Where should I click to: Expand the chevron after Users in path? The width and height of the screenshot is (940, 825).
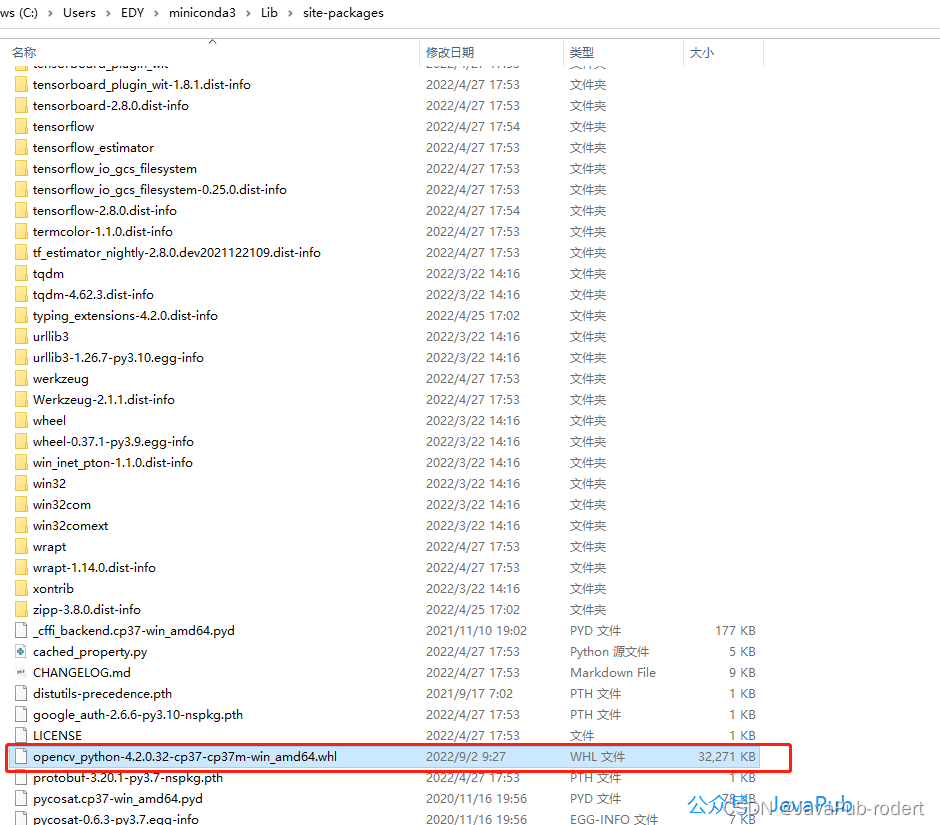pos(109,13)
